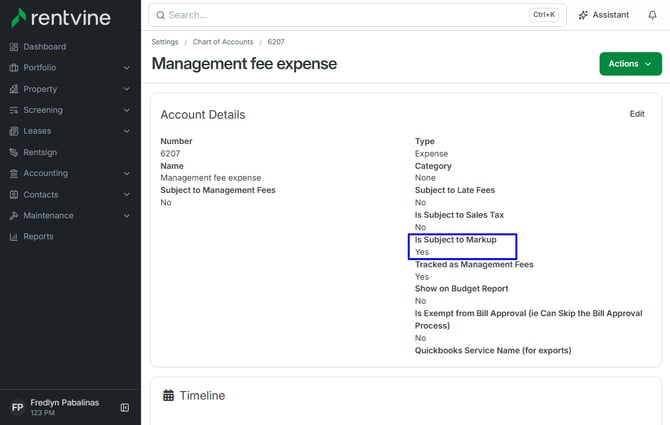Viewport: 670px width, 425px height.
Task: Collapse sidebar with panel toggle icon
Action: click(x=125, y=407)
